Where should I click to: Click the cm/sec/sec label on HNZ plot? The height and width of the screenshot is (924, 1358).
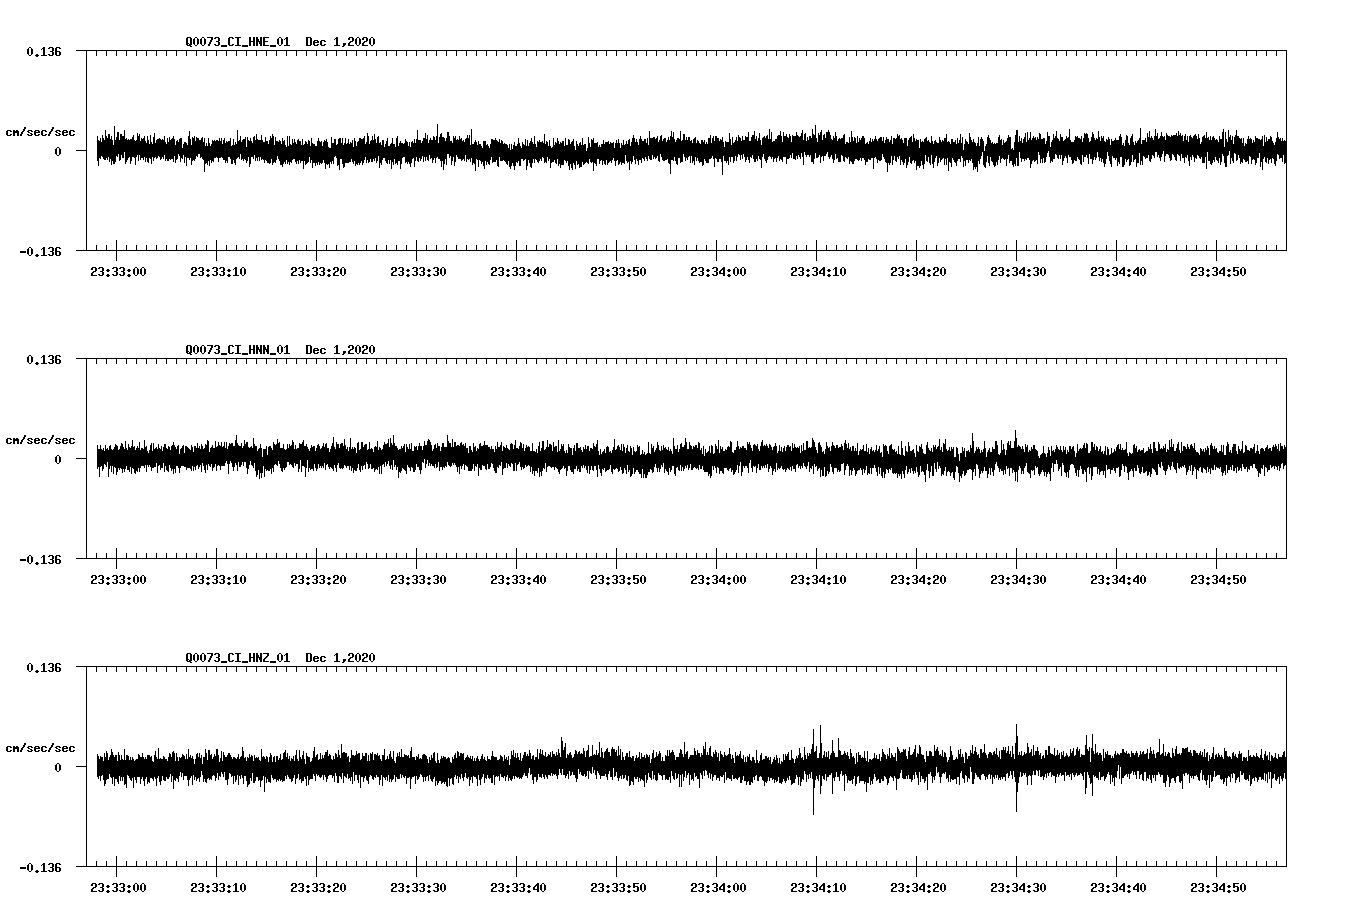click(41, 746)
